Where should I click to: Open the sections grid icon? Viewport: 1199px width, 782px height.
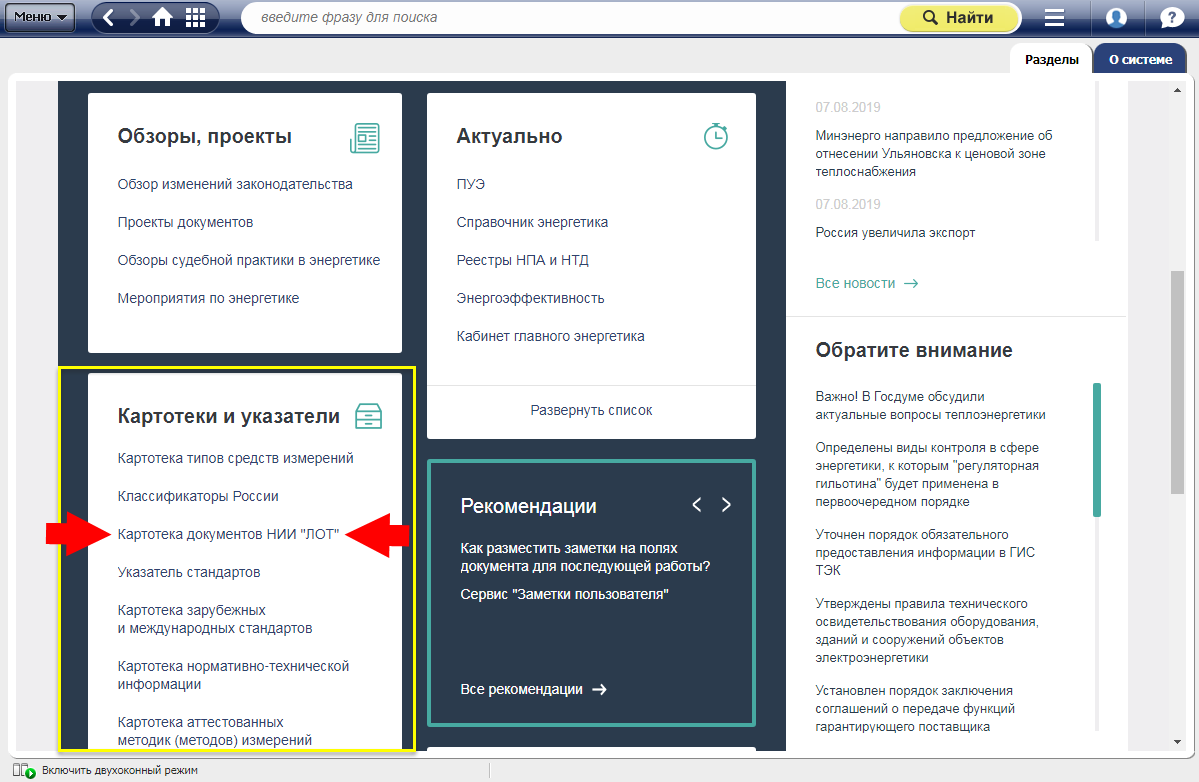pyautogui.click(x=196, y=18)
